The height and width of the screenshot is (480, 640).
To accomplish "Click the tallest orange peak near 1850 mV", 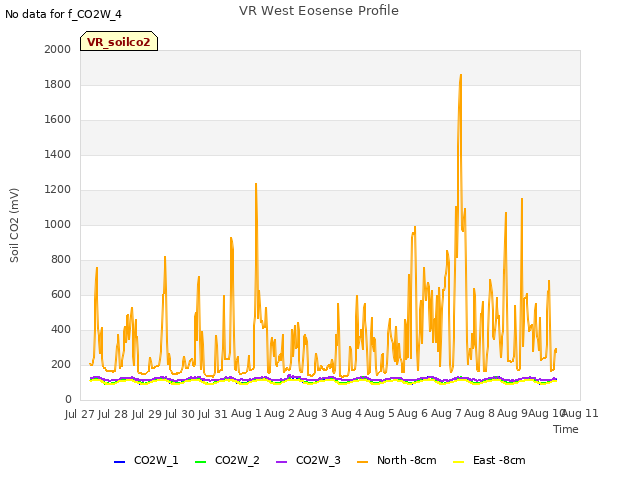I will (x=461, y=76).
